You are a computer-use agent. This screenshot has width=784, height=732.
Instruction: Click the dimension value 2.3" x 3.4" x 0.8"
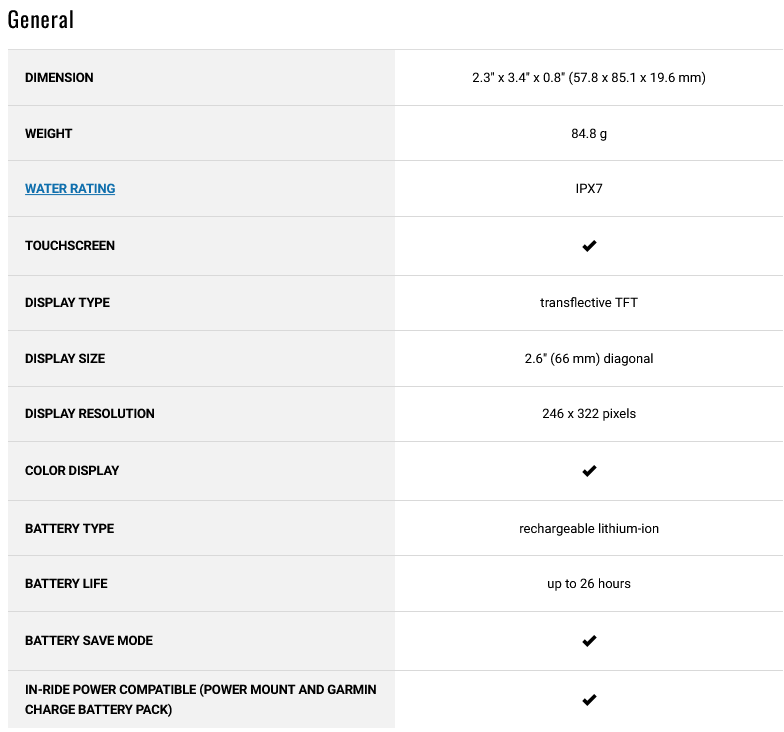click(518, 78)
